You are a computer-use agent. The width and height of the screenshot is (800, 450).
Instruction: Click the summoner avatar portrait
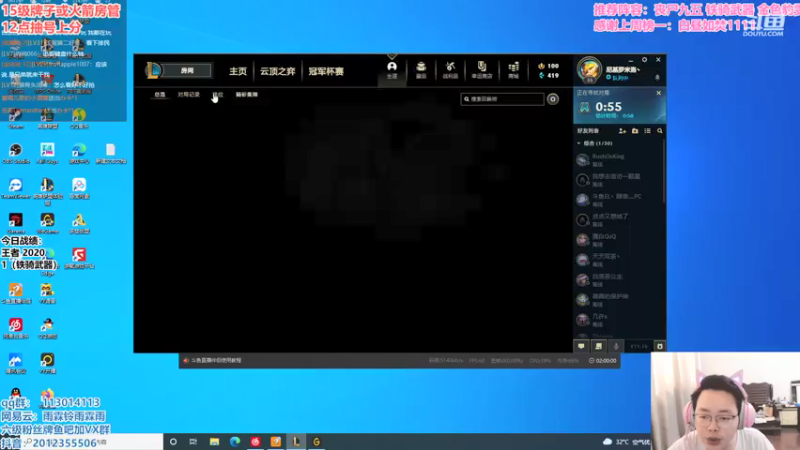pos(589,69)
